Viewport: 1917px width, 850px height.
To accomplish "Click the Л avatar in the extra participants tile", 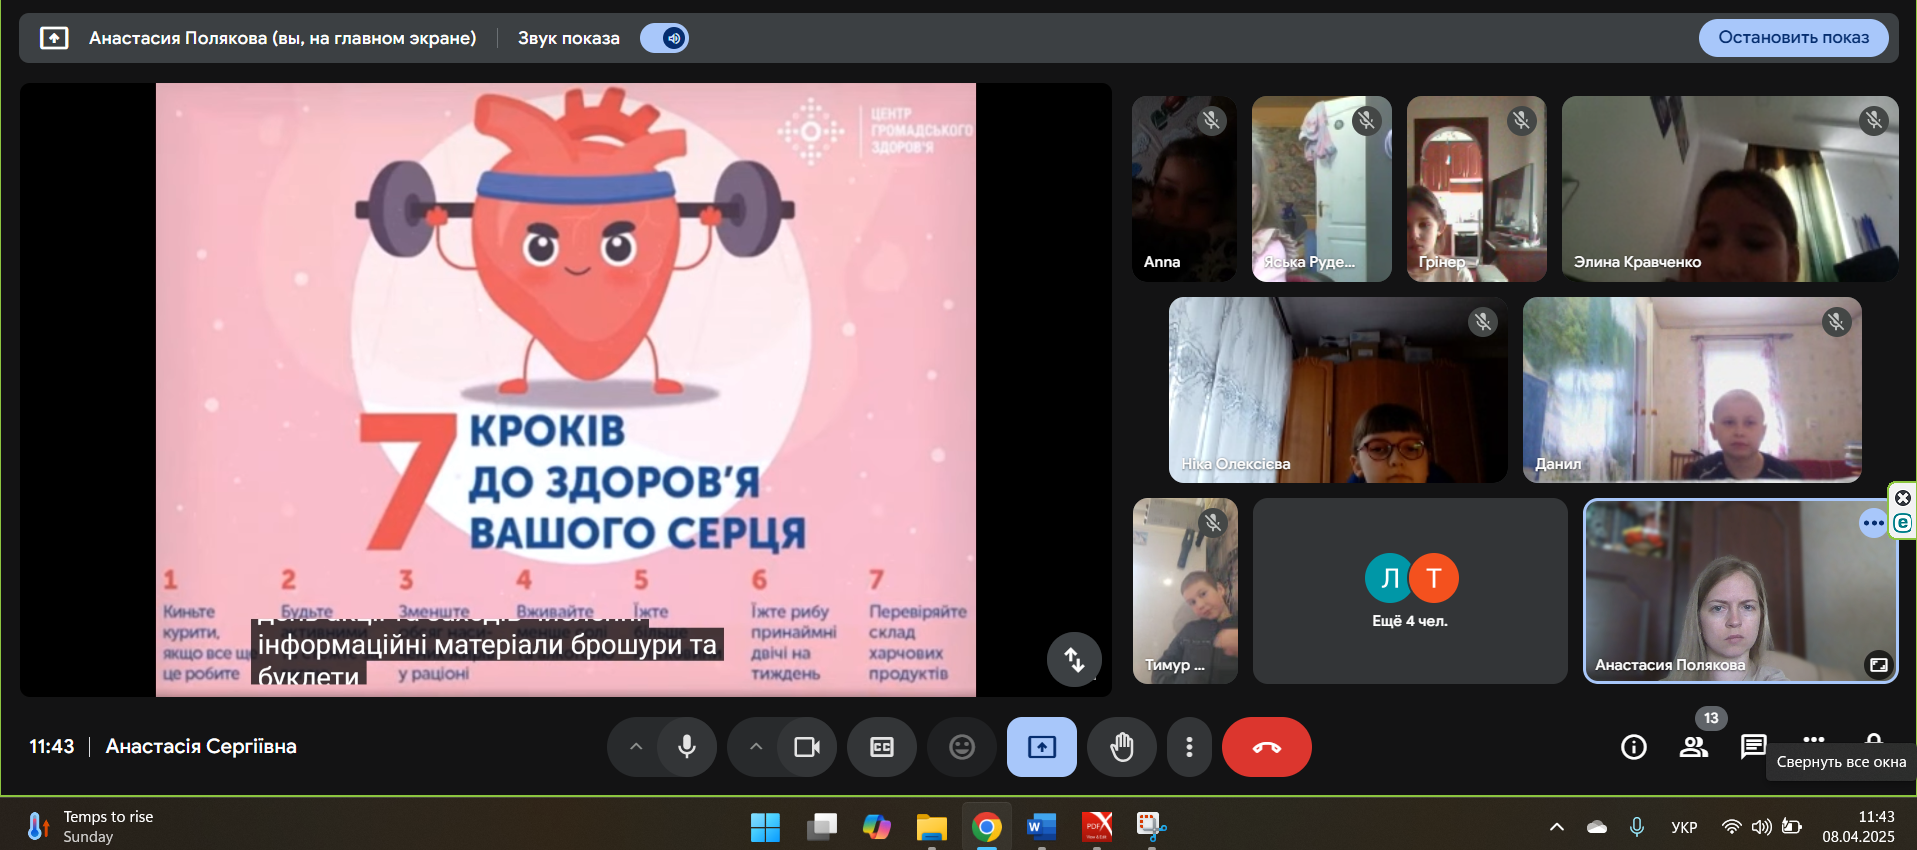I will 1389,578.
